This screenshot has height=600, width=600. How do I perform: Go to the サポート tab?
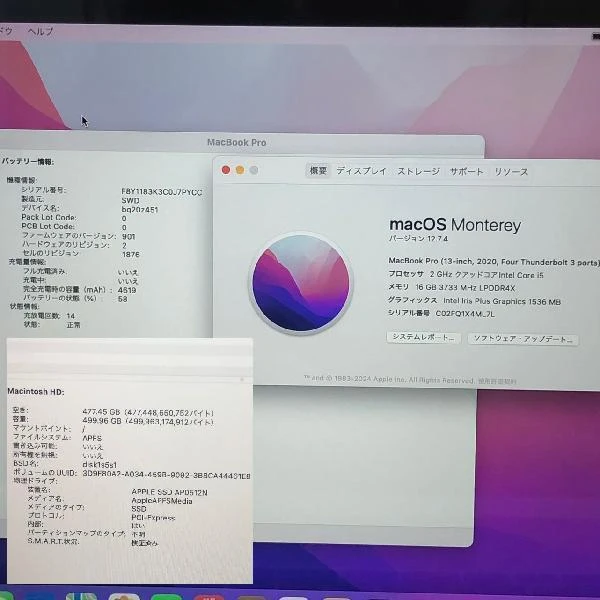pos(466,171)
